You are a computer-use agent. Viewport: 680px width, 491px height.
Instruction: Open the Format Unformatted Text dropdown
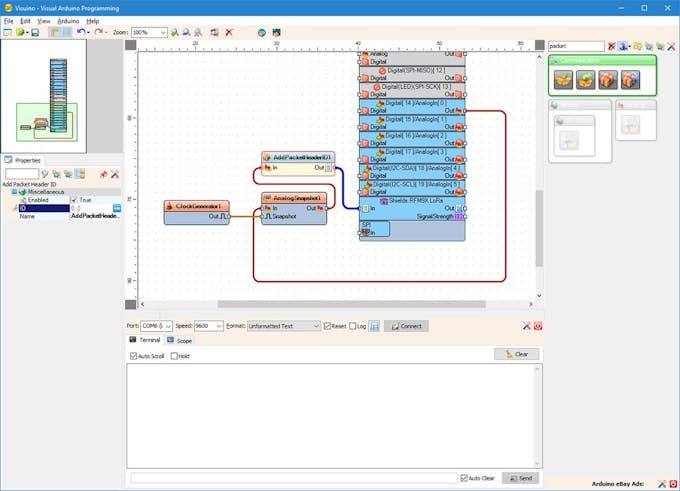pyautogui.click(x=316, y=326)
